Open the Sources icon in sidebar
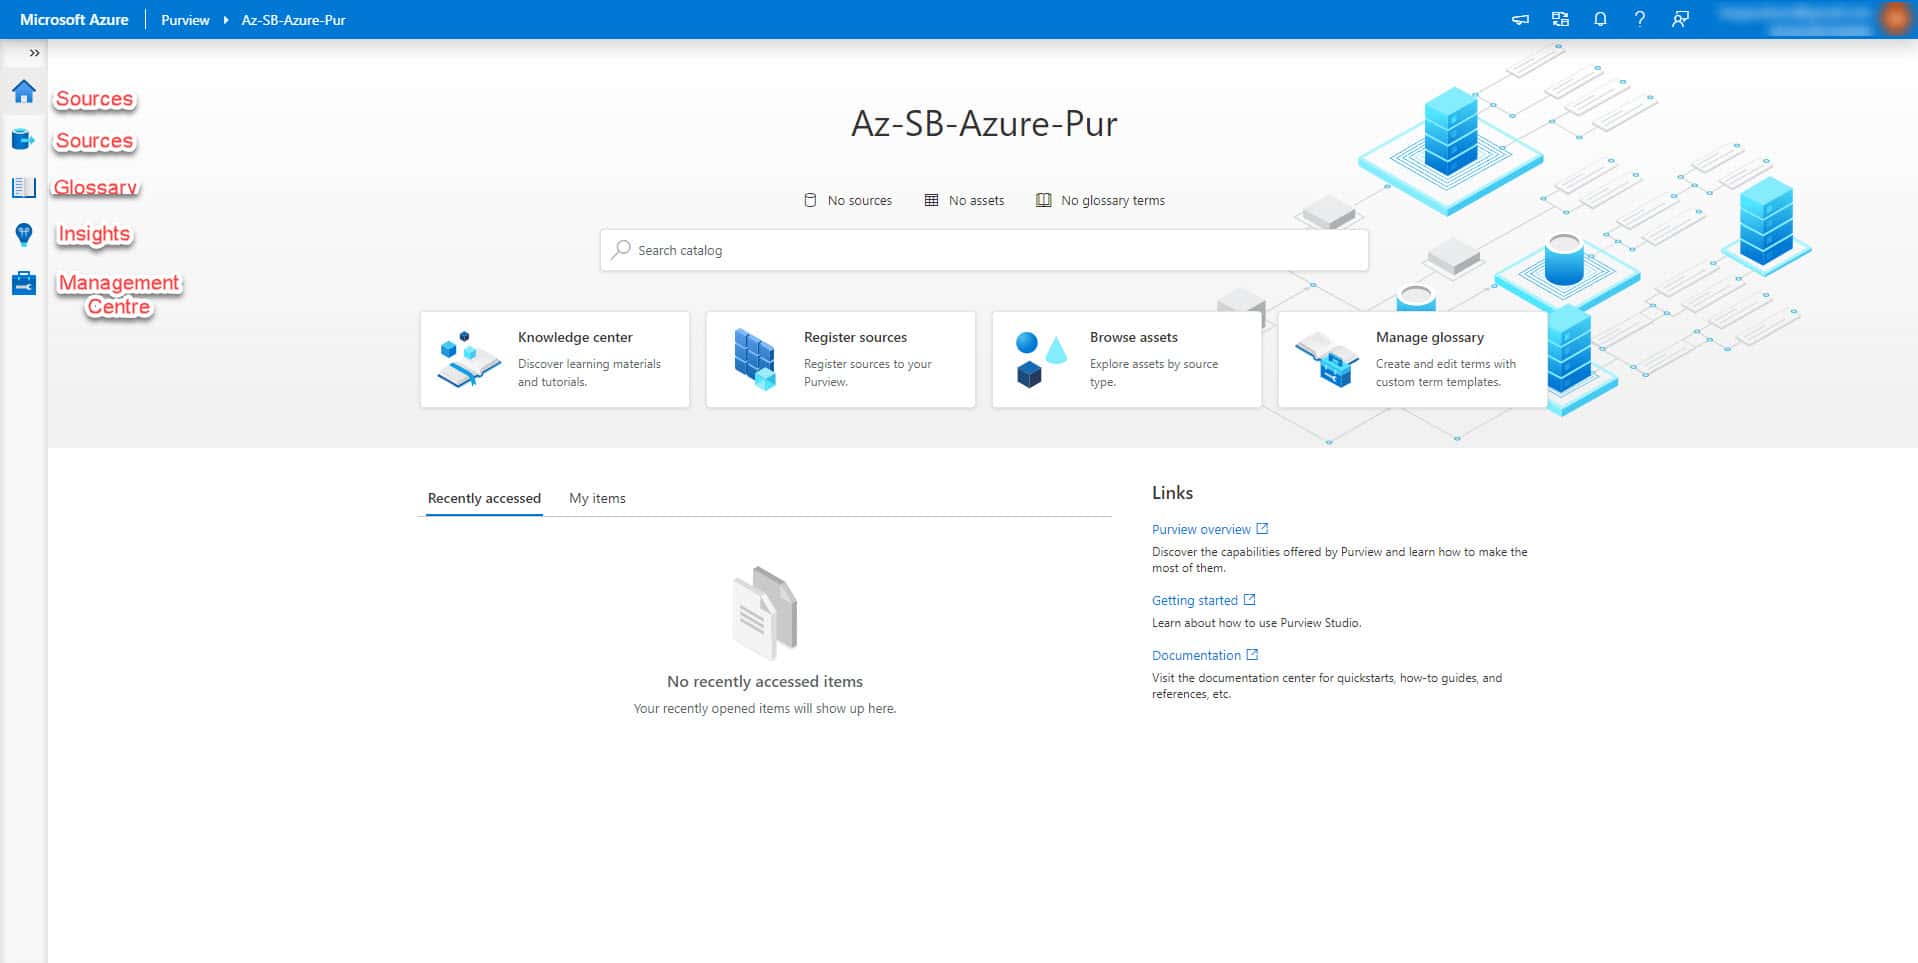The image size is (1918, 963). coord(24,139)
